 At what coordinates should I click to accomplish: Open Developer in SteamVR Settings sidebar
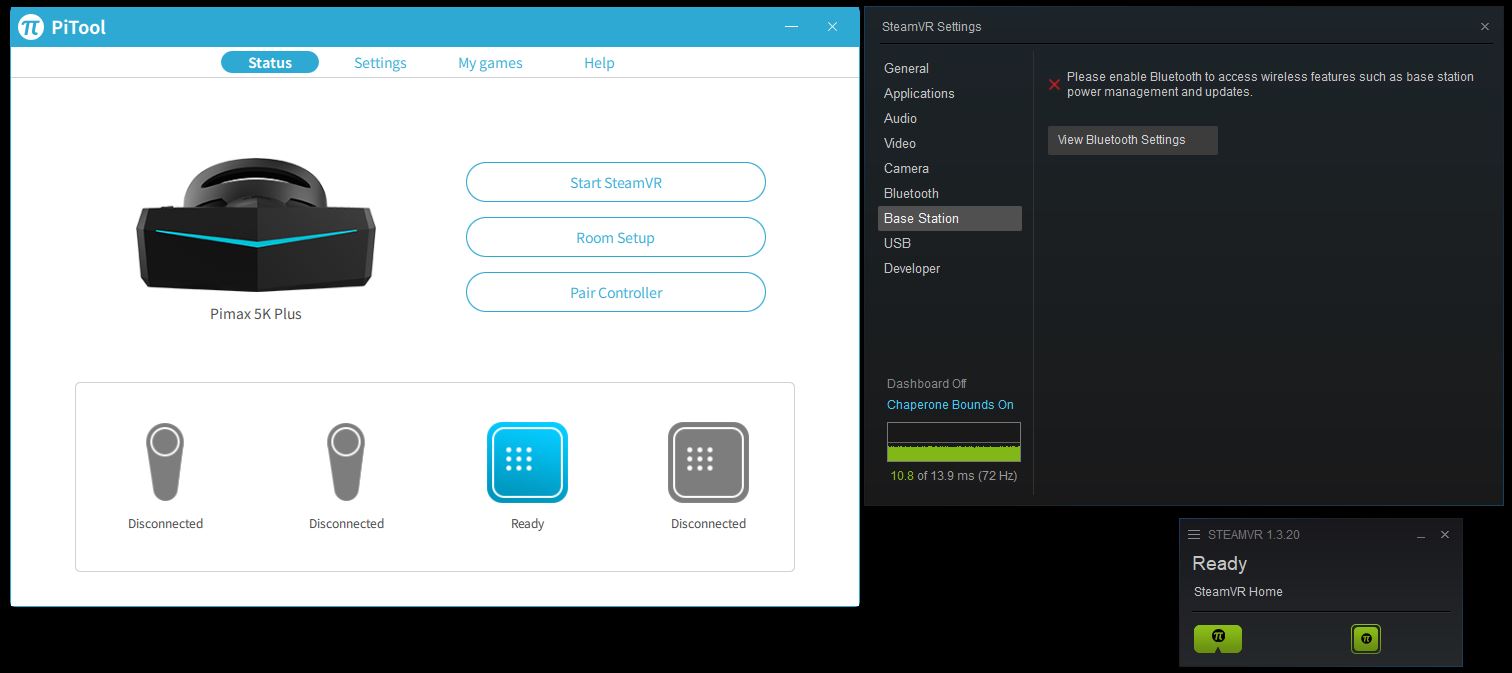point(912,268)
